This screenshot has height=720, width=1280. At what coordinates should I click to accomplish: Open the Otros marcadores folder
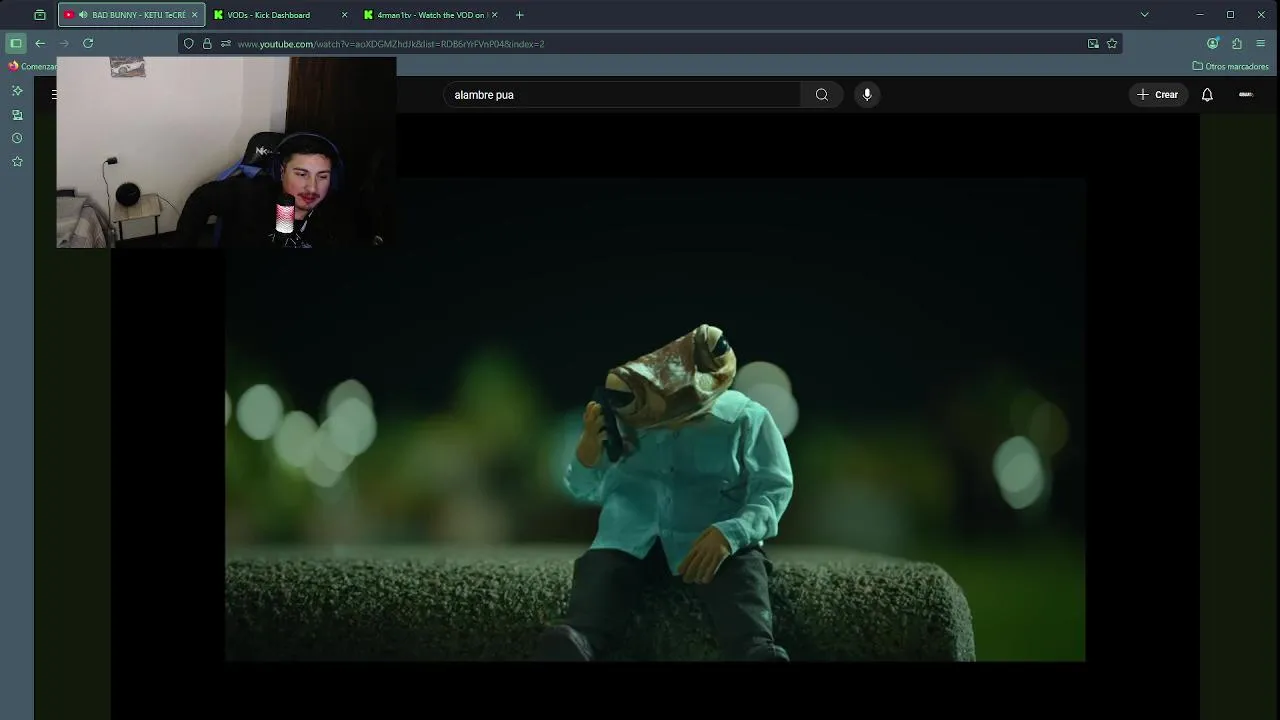[x=1231, y=66]
